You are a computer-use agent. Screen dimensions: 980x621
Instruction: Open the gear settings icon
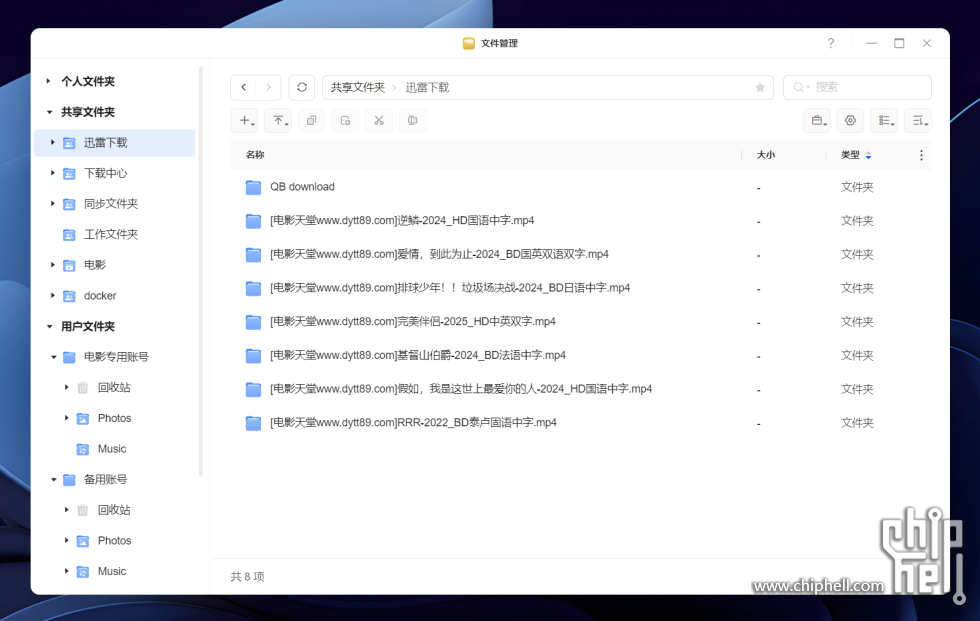click(851, 121)
